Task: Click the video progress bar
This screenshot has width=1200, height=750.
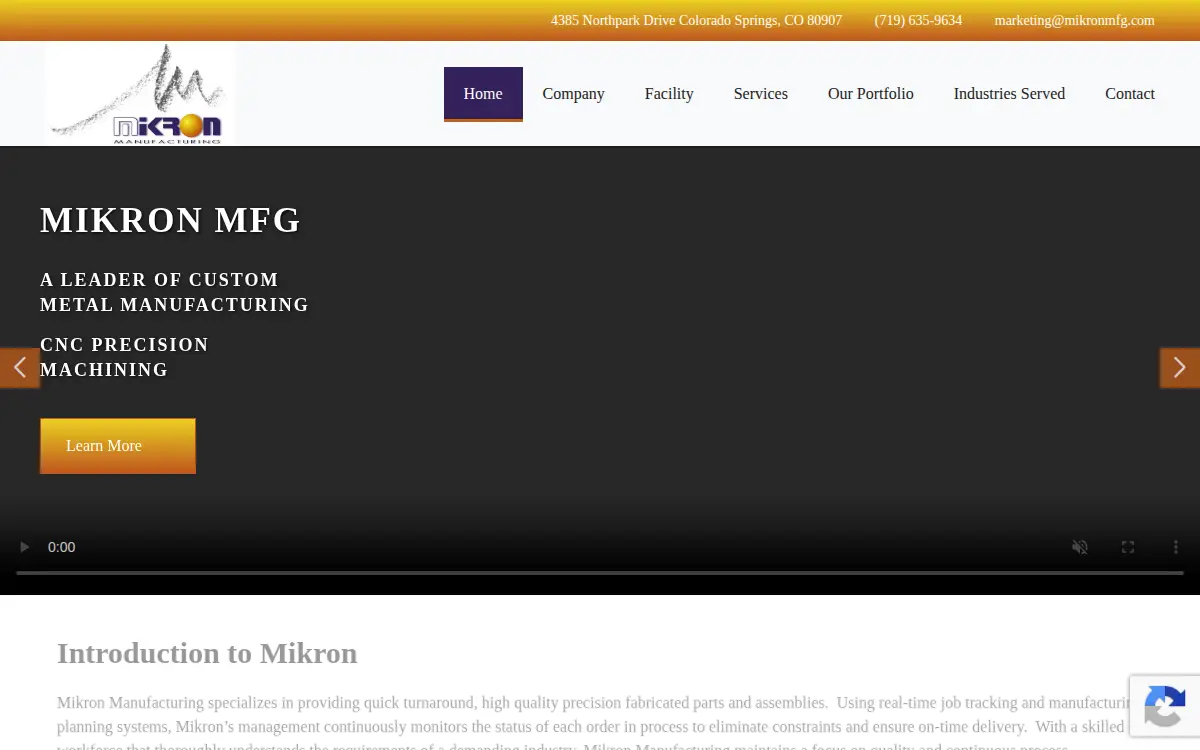Action: click(600, 573)
